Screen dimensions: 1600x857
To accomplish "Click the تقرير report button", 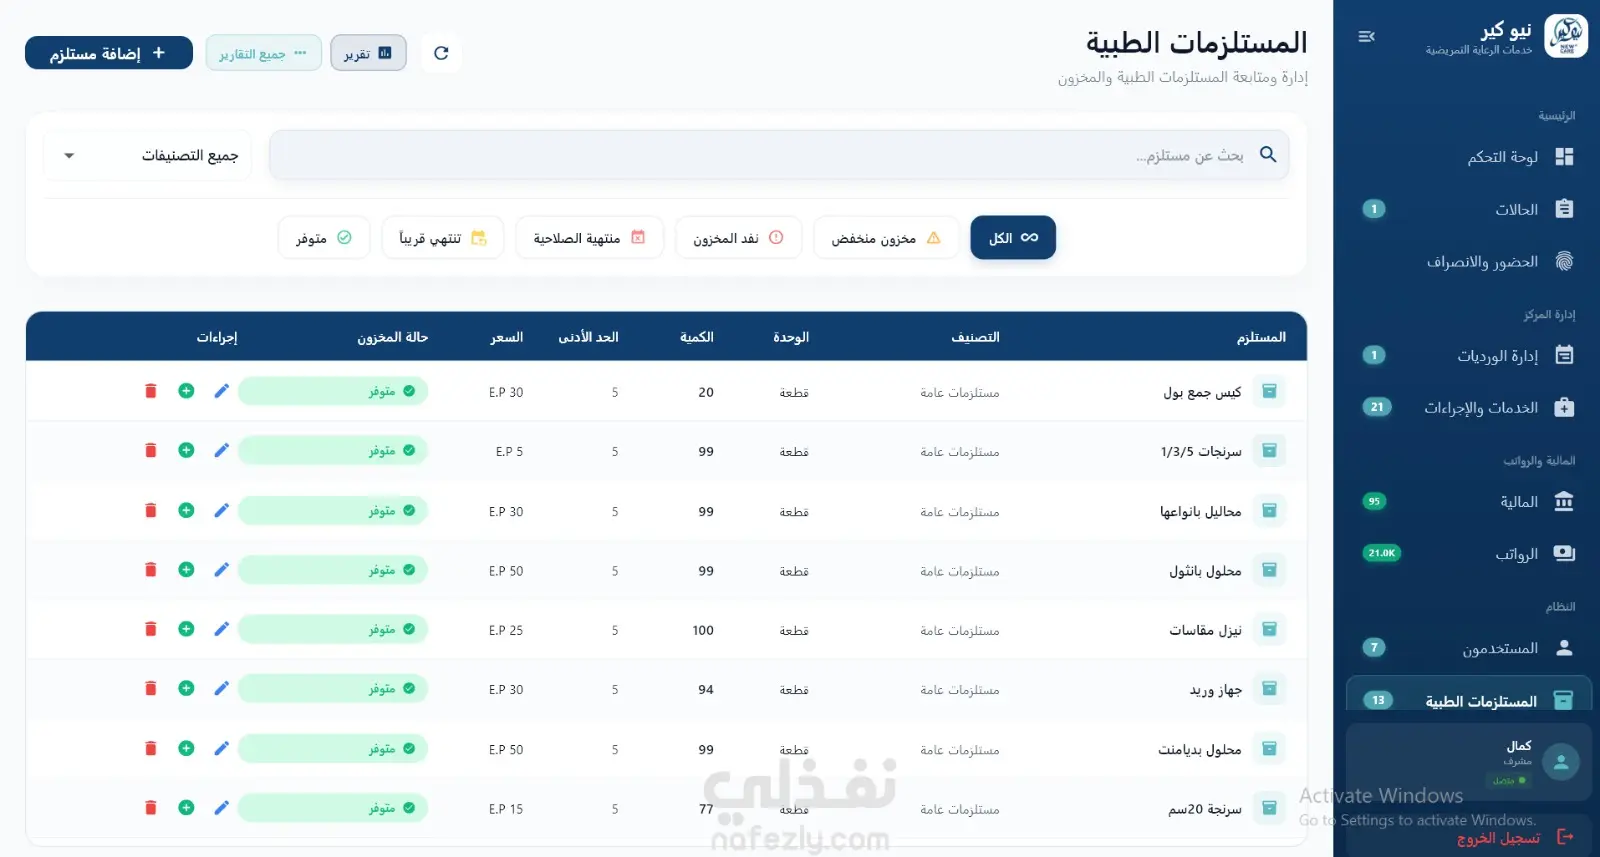I will pos(368,53).
